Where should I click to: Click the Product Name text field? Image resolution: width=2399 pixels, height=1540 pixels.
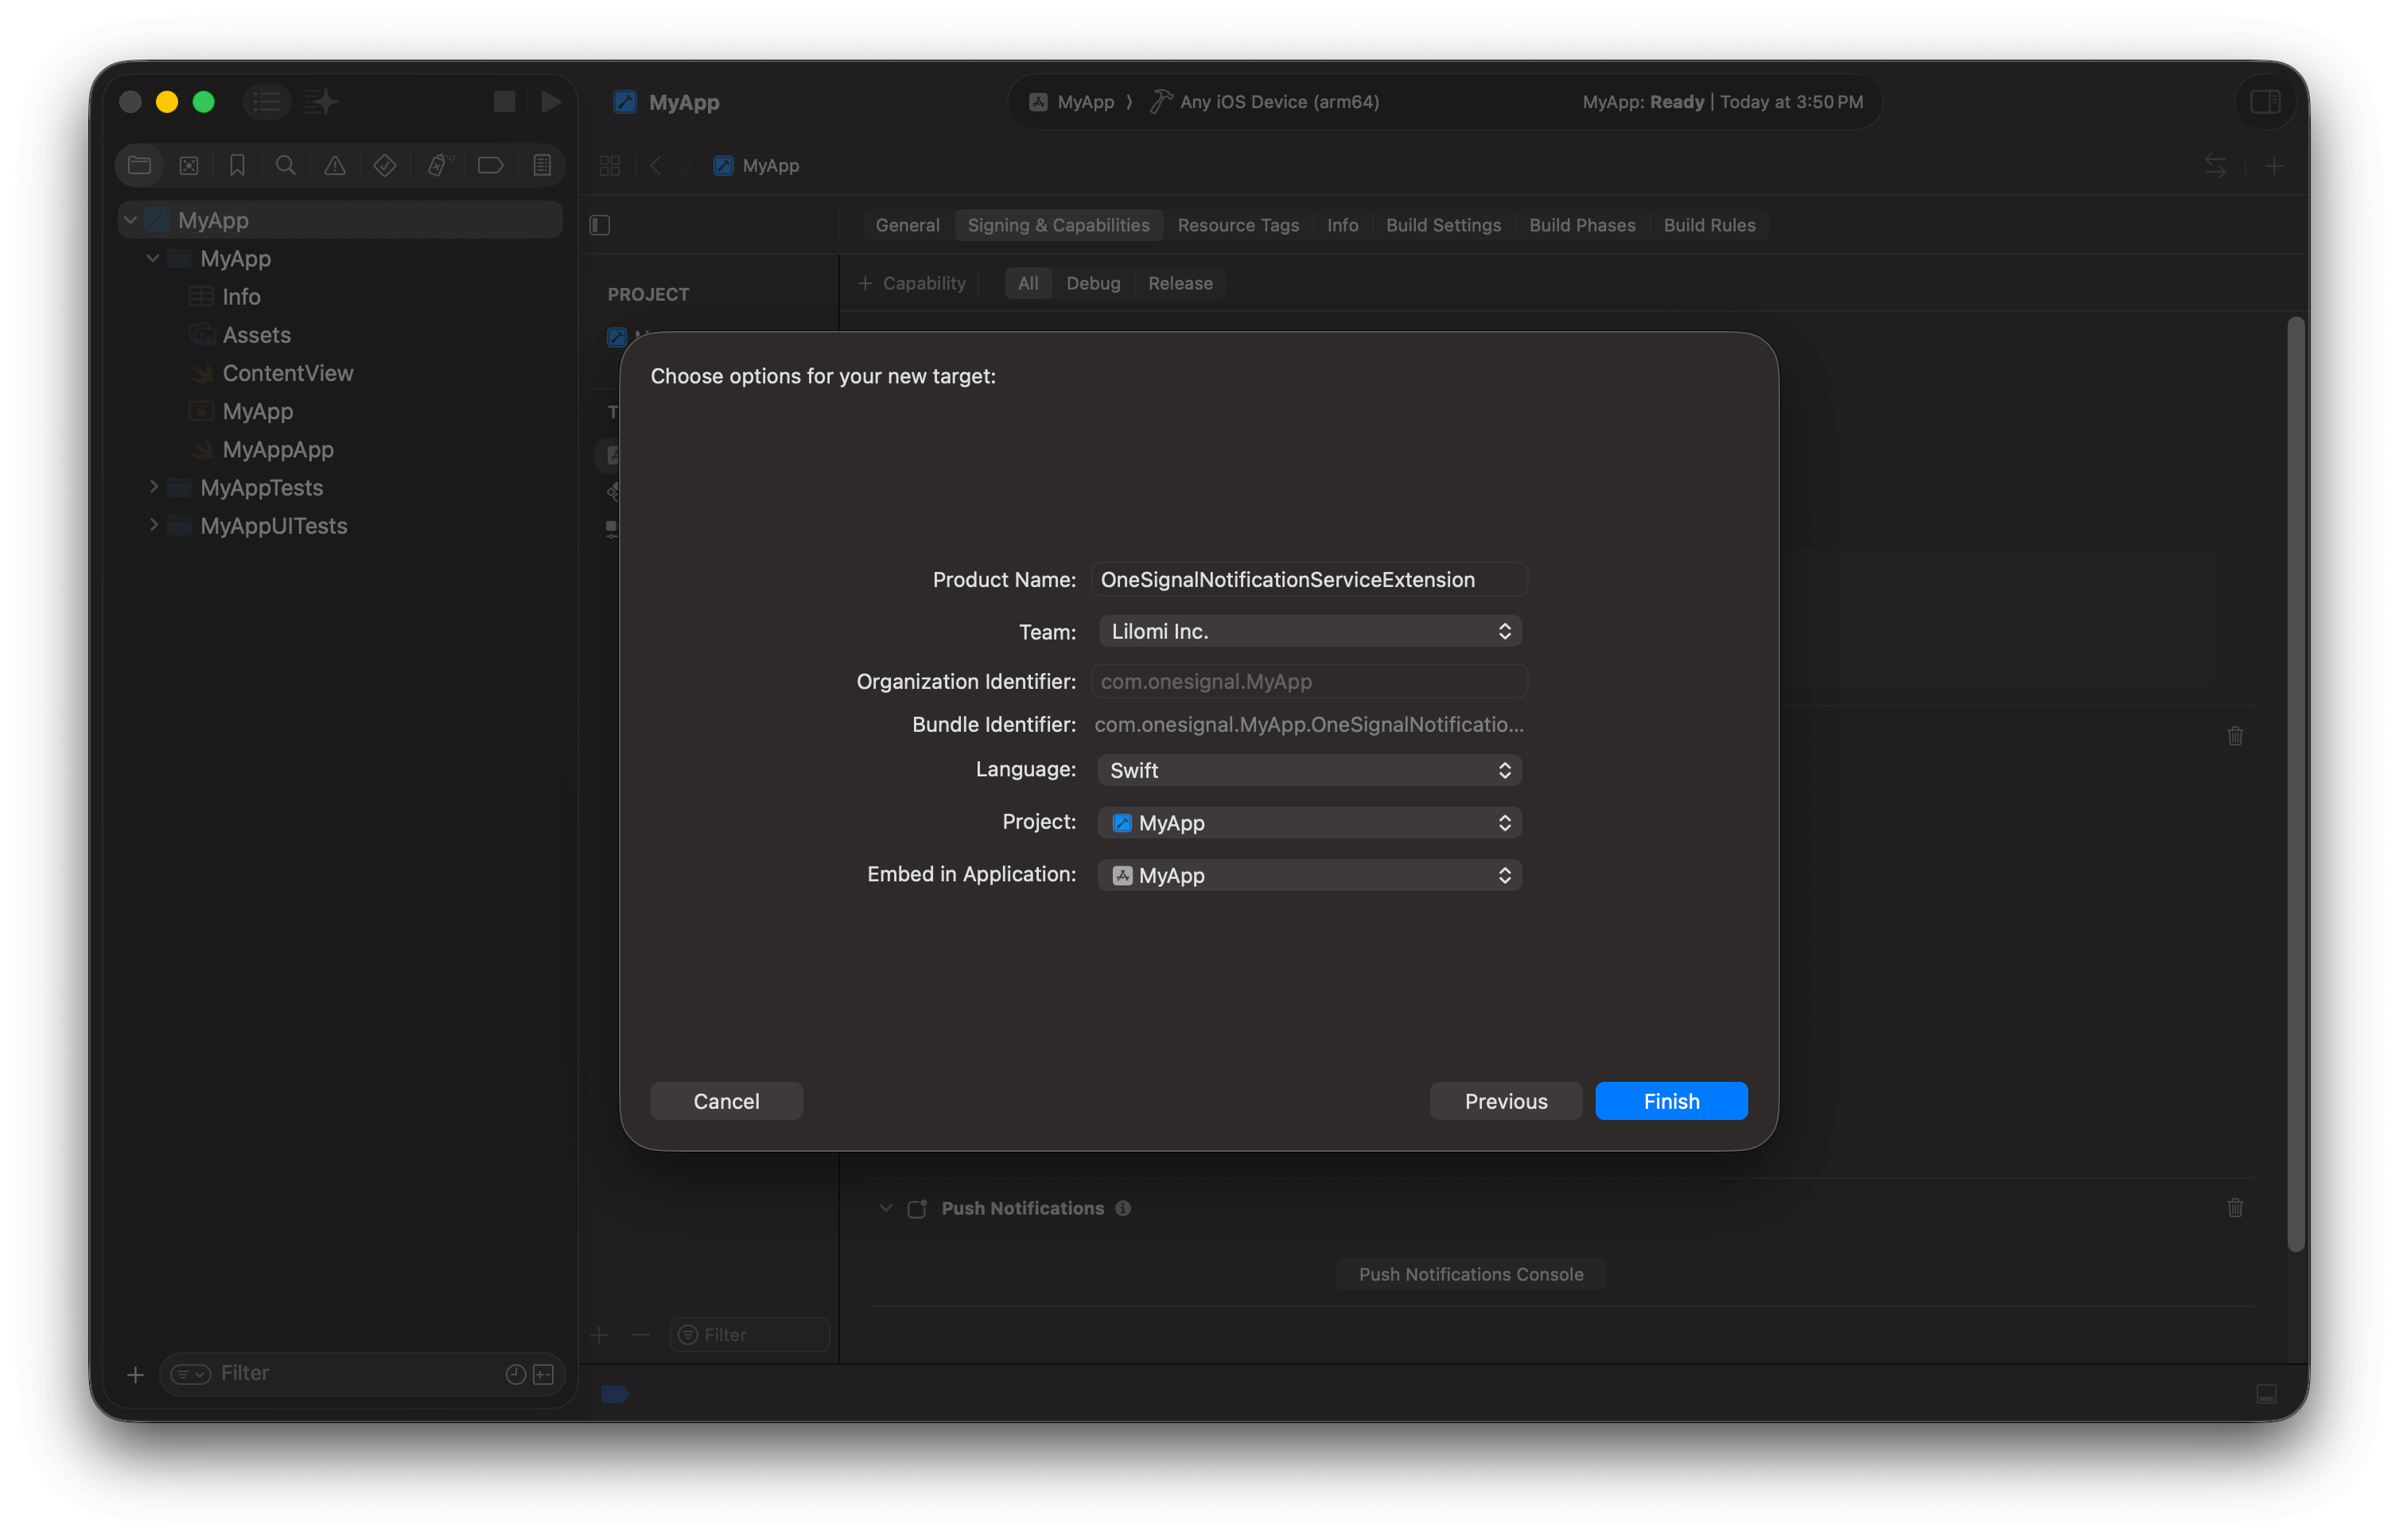[1309, 579]
